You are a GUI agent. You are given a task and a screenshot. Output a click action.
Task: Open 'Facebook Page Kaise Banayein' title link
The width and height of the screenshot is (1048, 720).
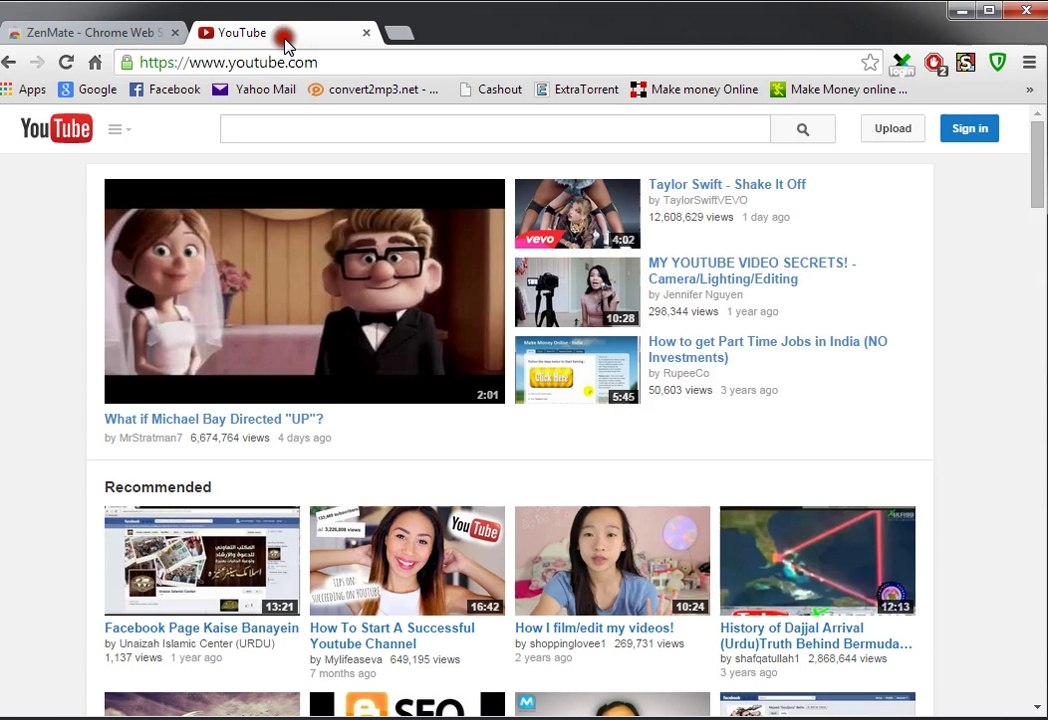coord(202,628)
